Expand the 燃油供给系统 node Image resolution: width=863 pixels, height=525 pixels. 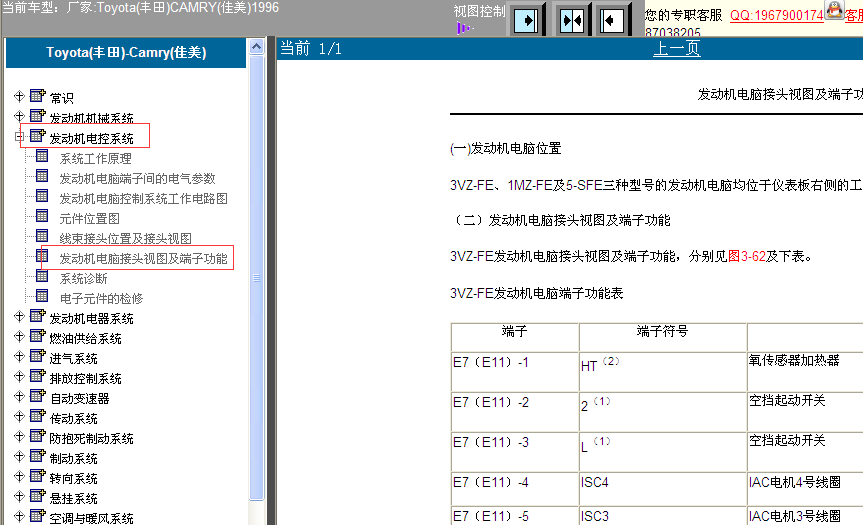[19, 336]
